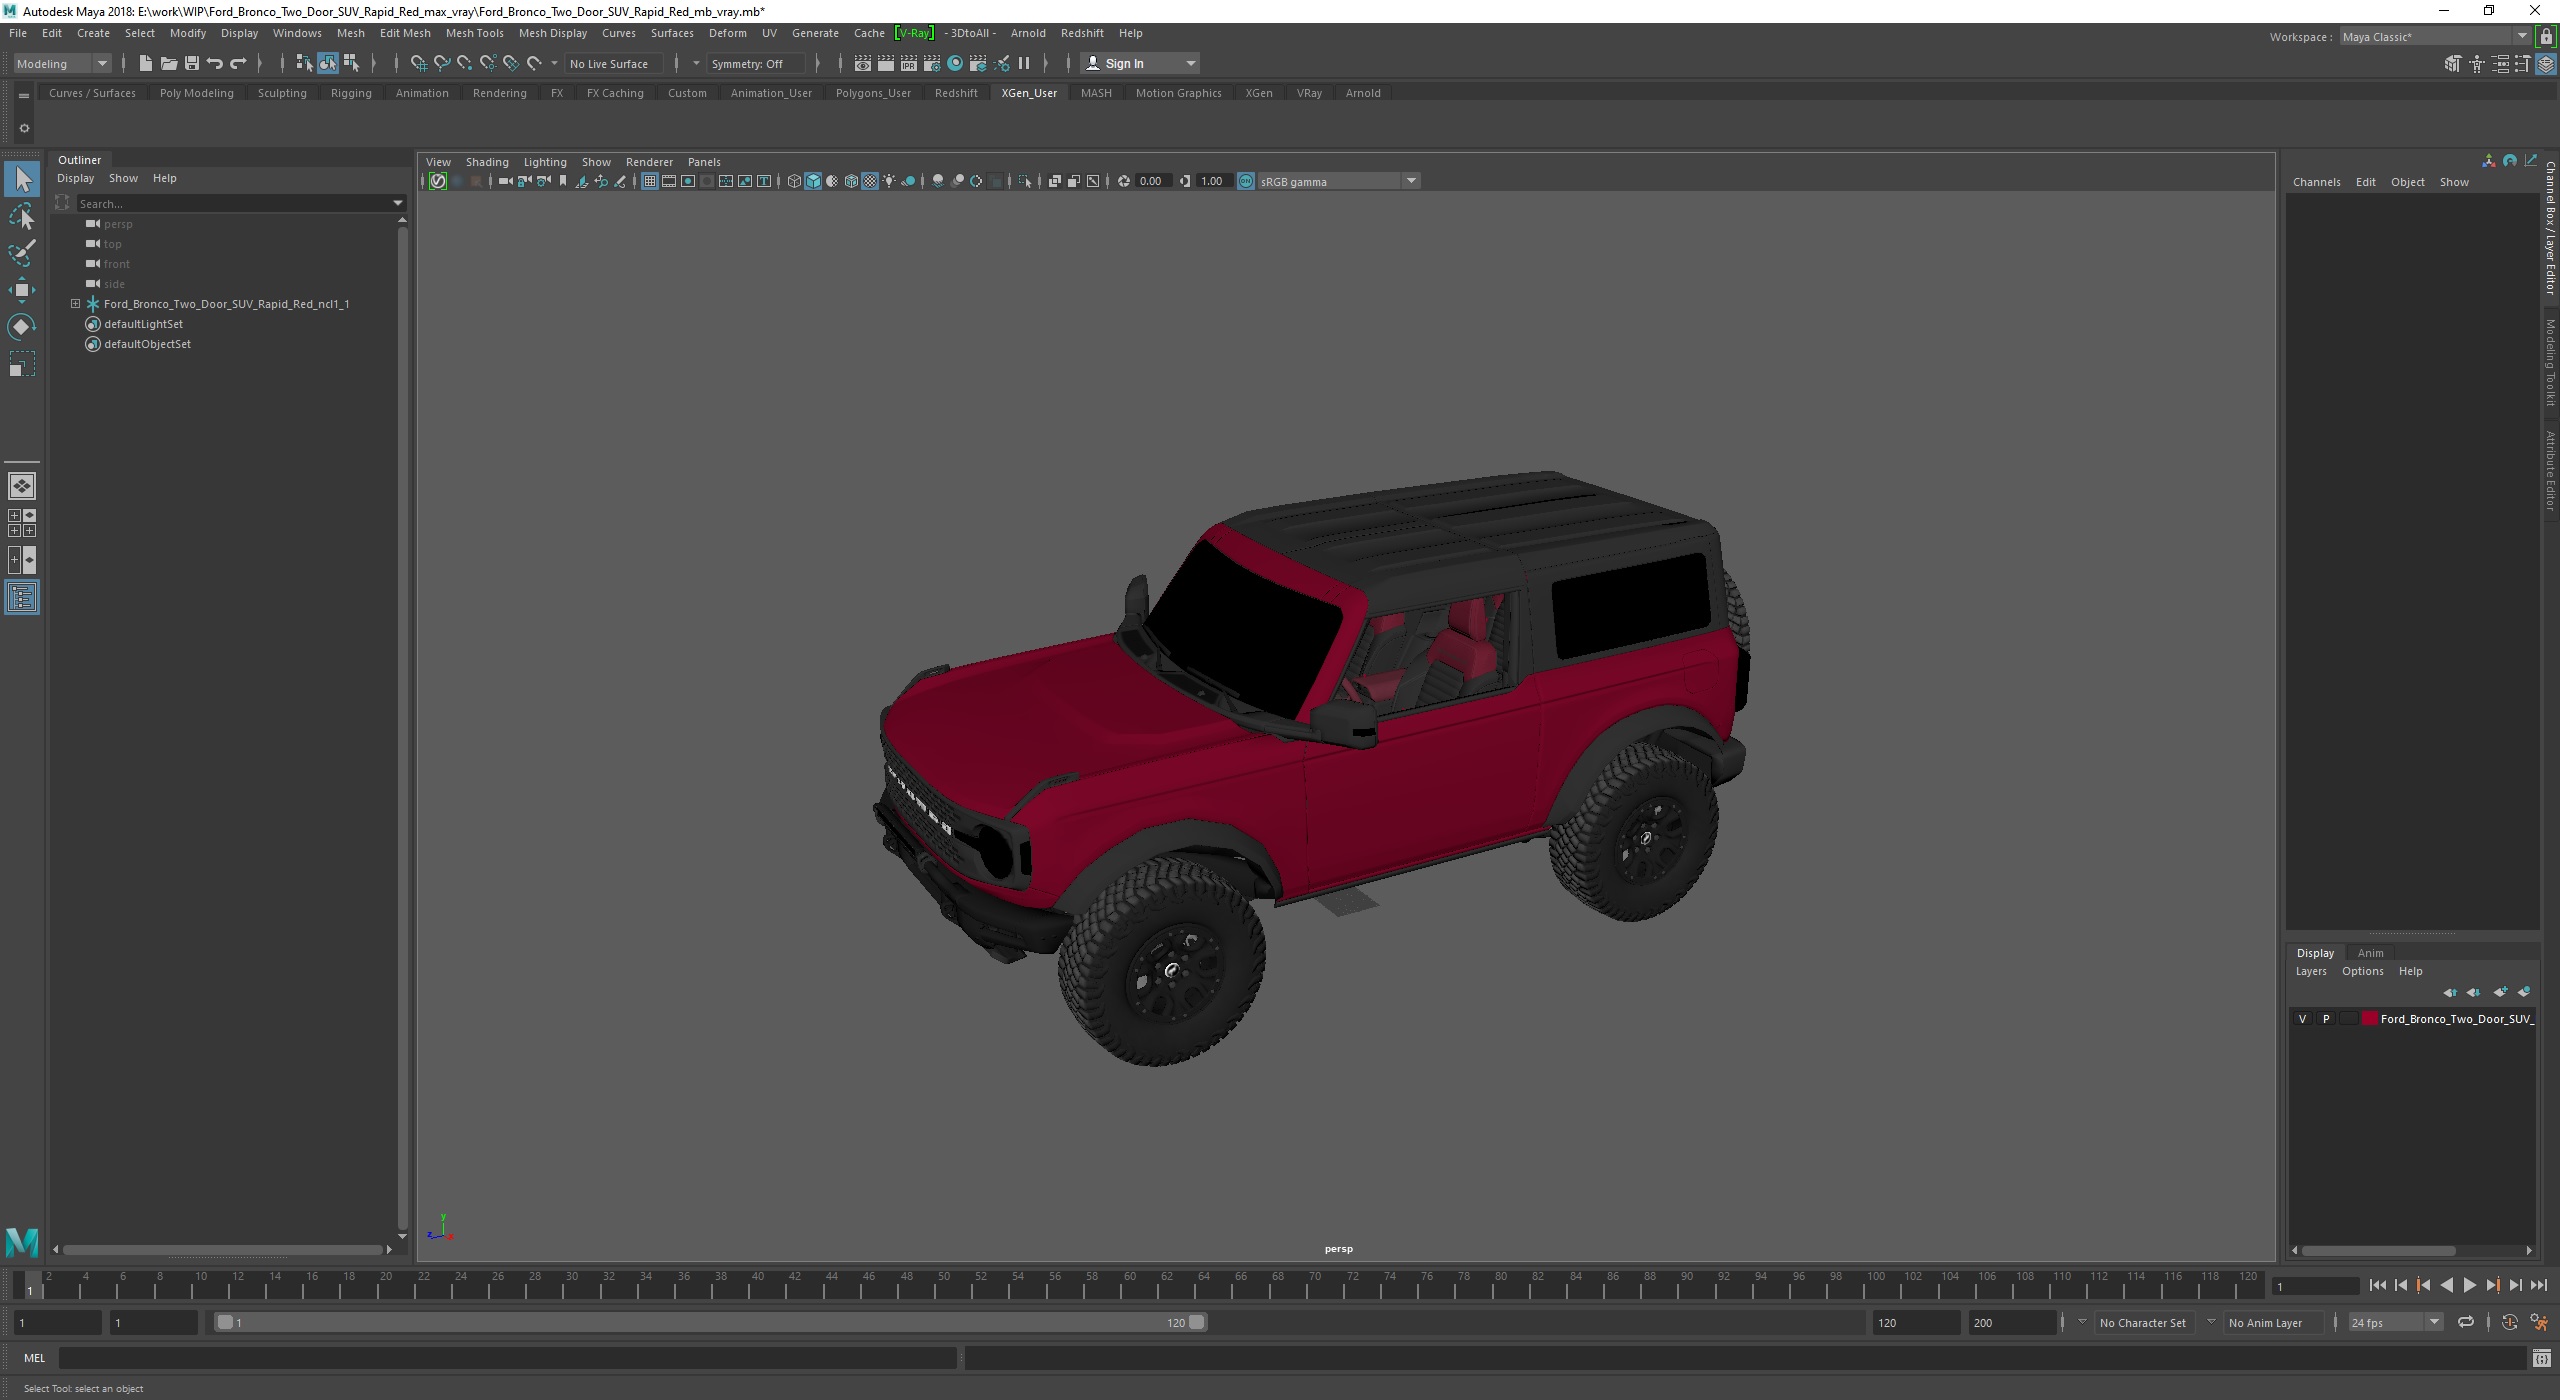
Task: Move selected layer down in list
Action: tap(2474, 992)
